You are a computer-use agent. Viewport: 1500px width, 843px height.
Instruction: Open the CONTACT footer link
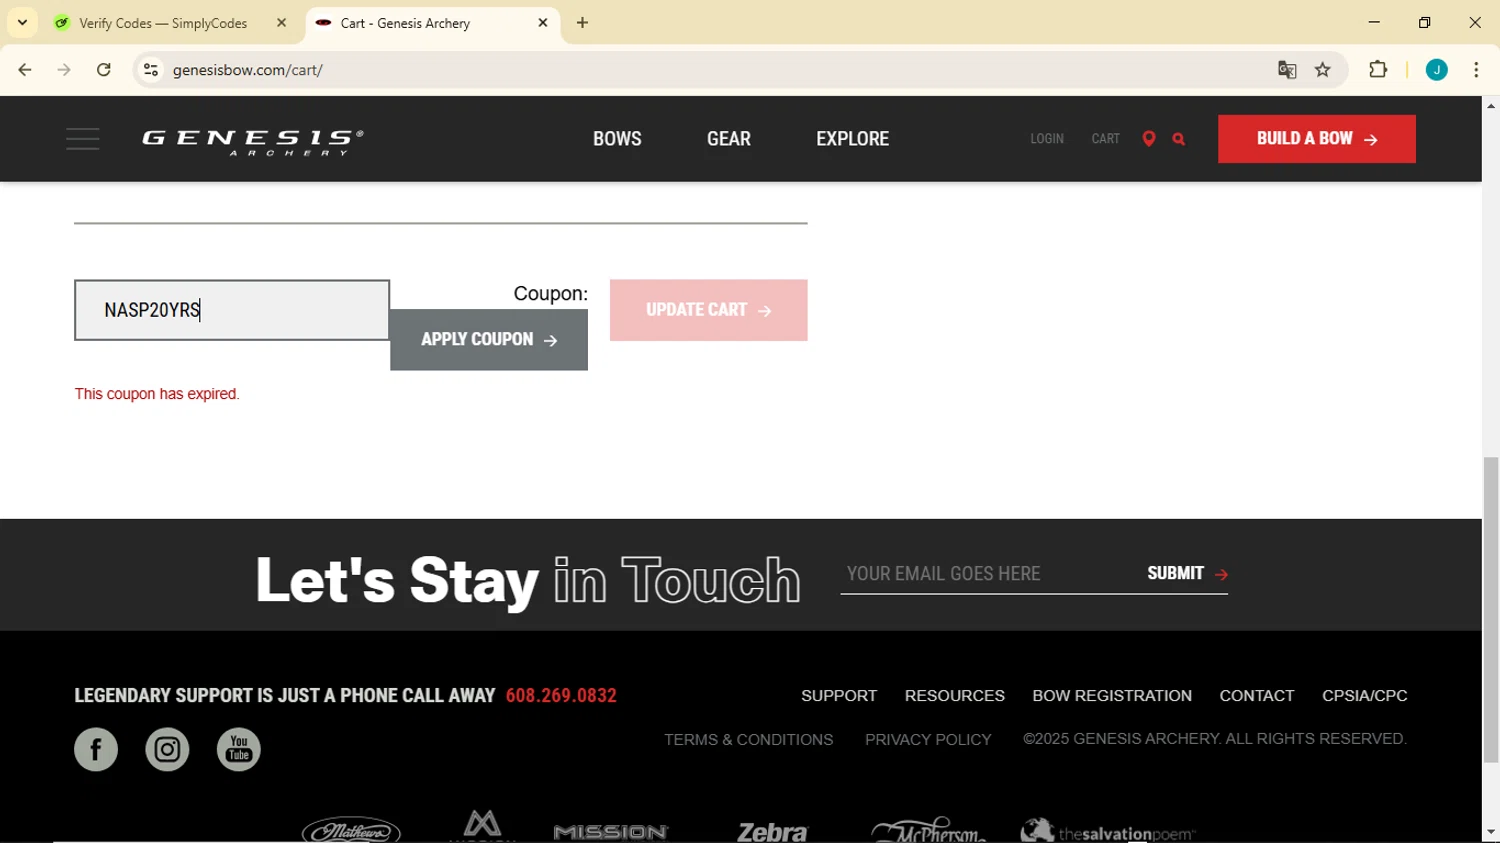point(1257,696)
